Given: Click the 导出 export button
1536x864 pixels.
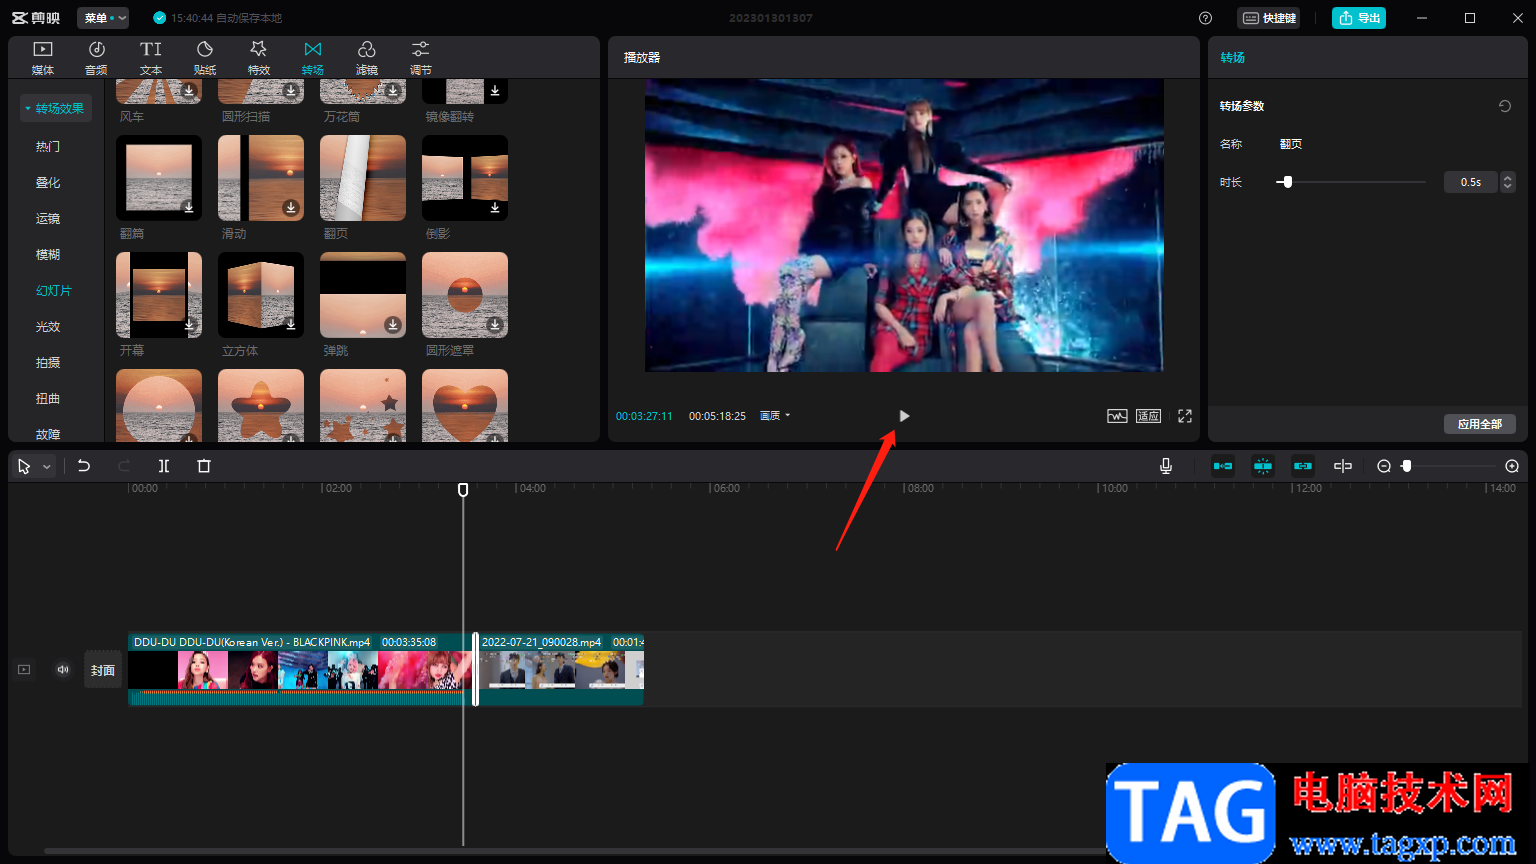Looking at the screenshot, I should [x=1359, y=18].
